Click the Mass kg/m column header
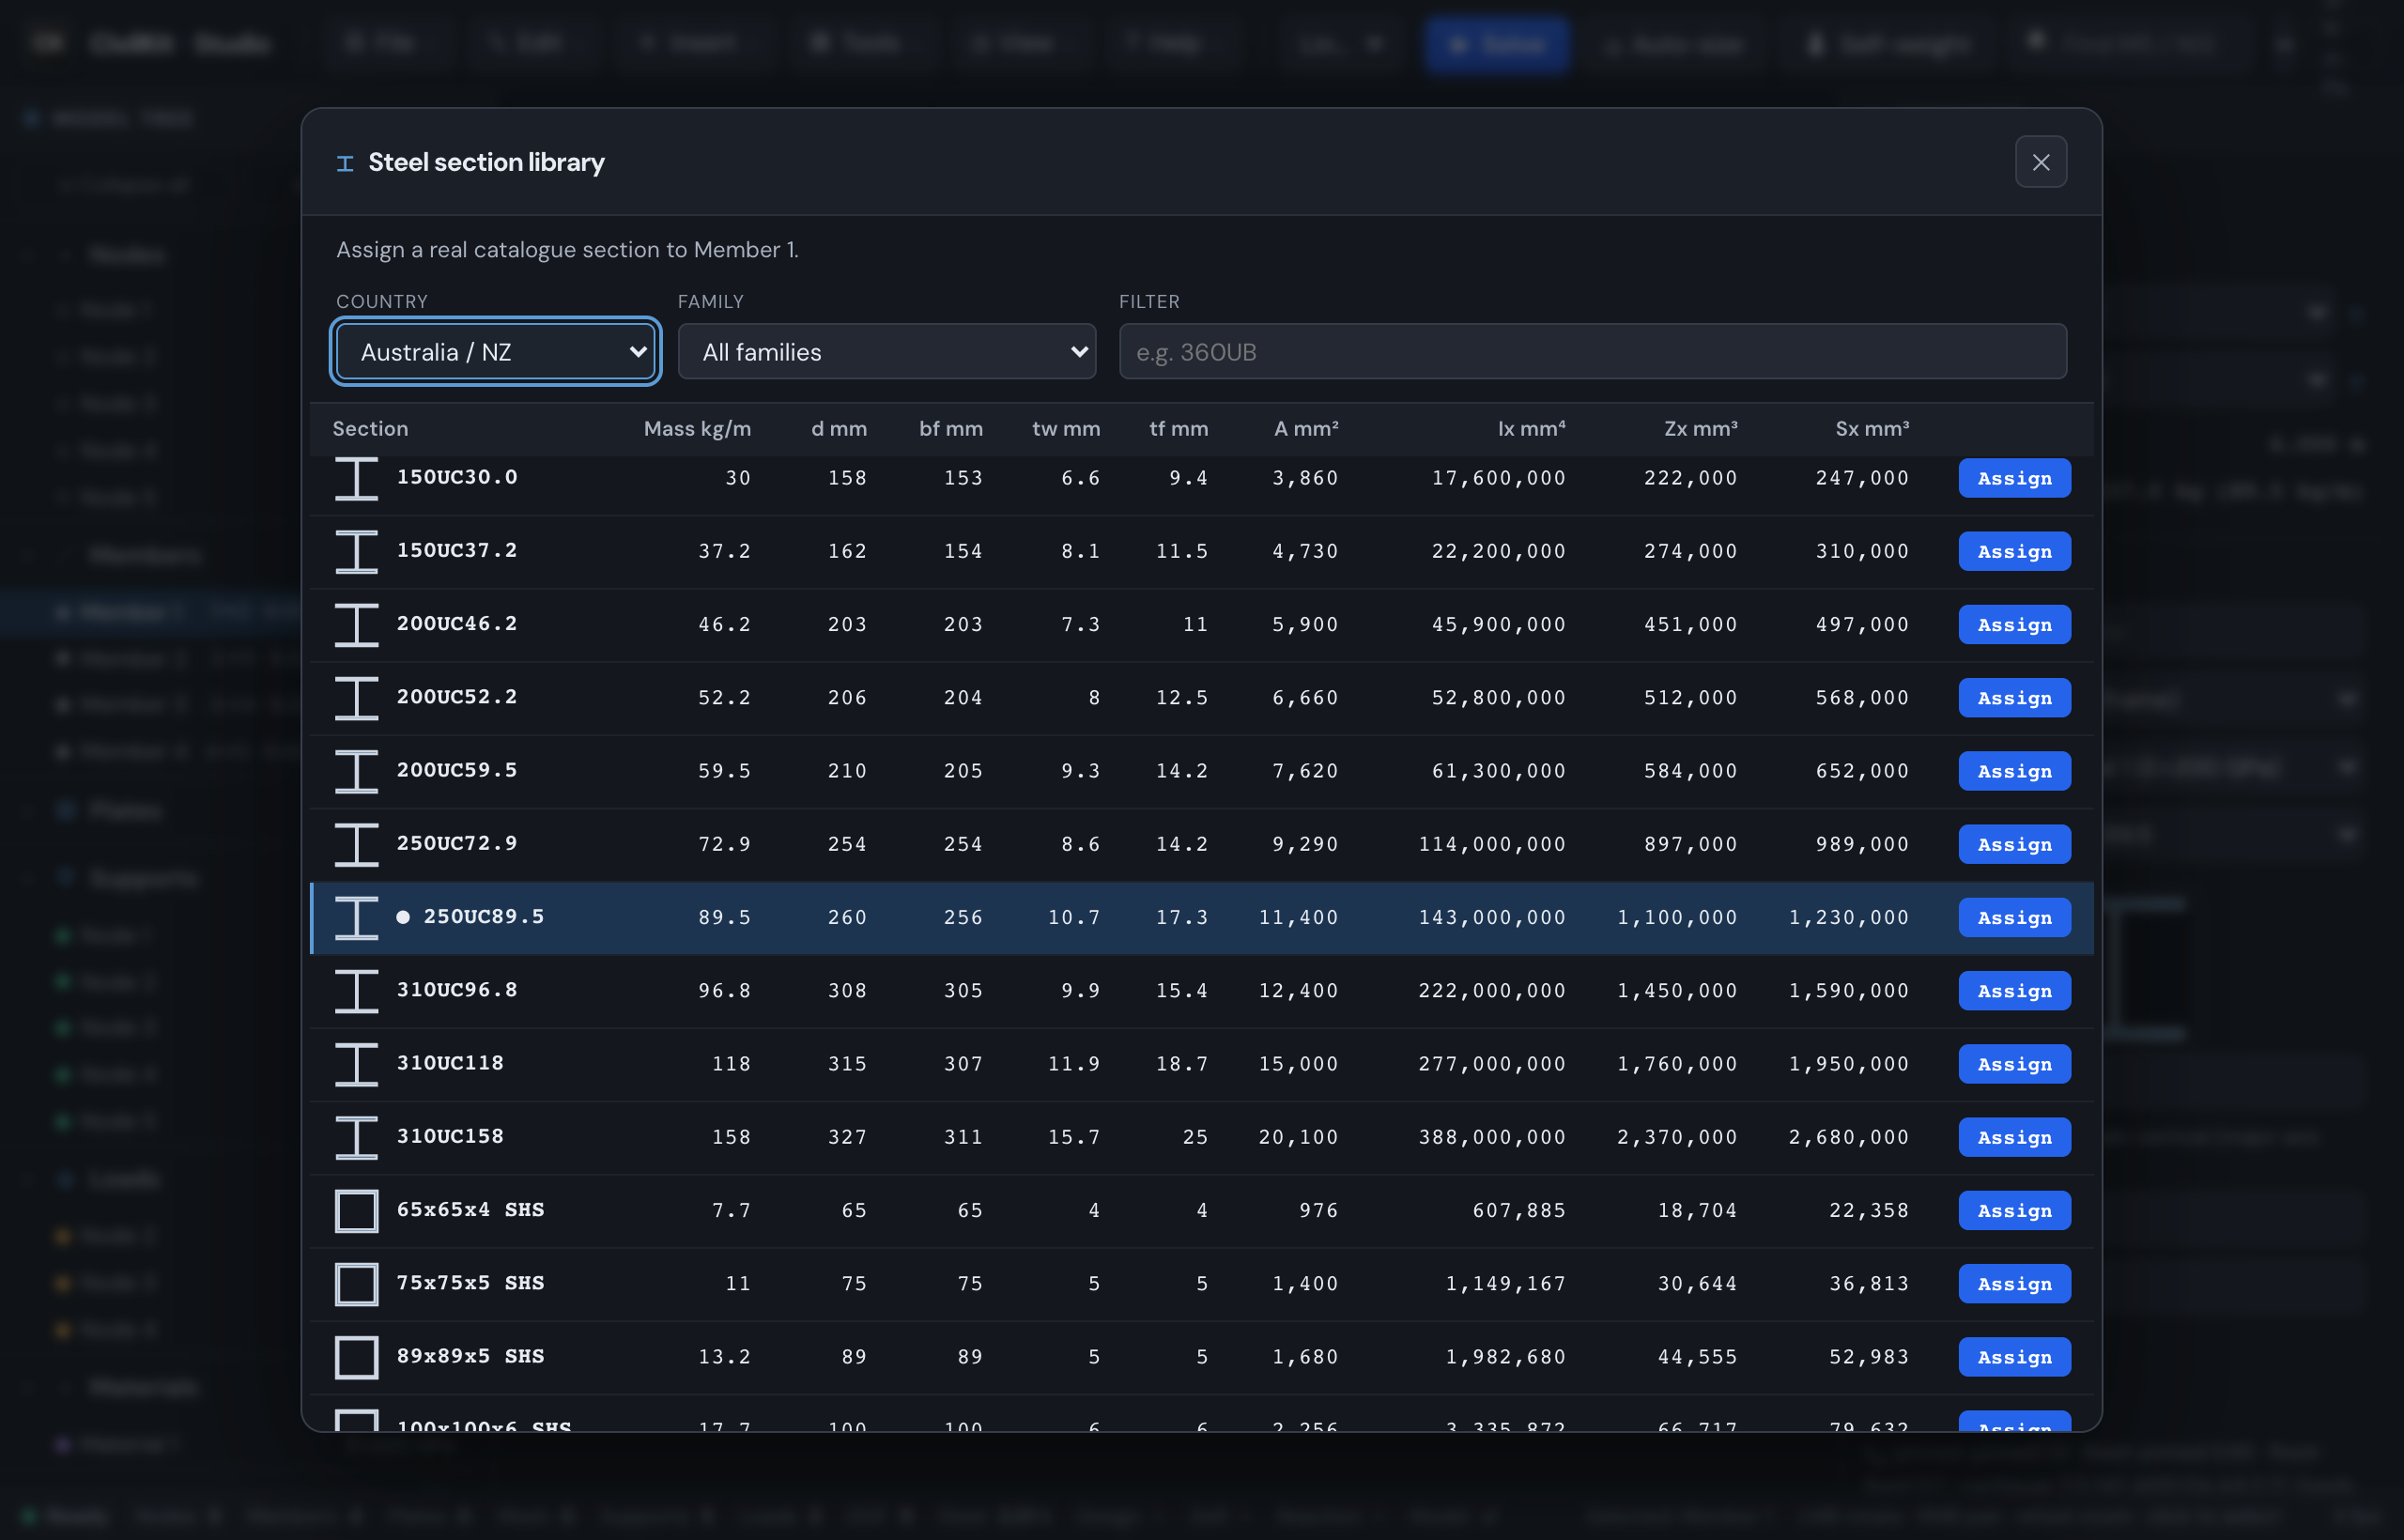Viewport: 2404px width, 1540px height. pyautogui.click(x=697, y=429)
